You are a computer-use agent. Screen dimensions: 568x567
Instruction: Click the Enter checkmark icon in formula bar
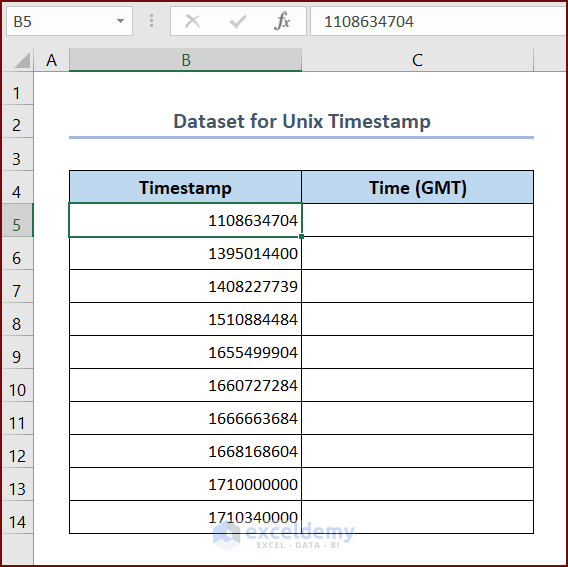click(x=238, y=21)
